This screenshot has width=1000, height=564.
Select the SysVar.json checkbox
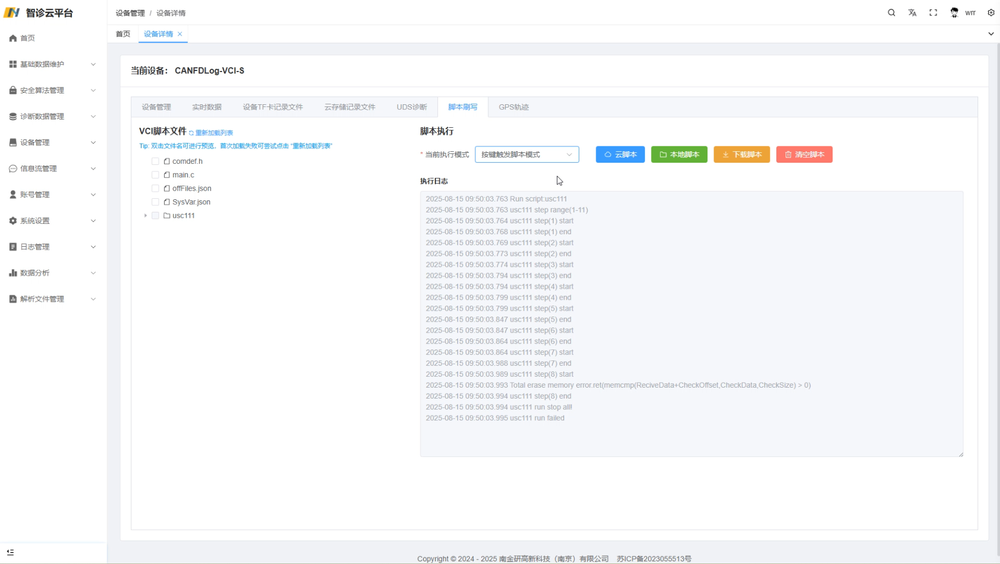click(x=156, y=202)
